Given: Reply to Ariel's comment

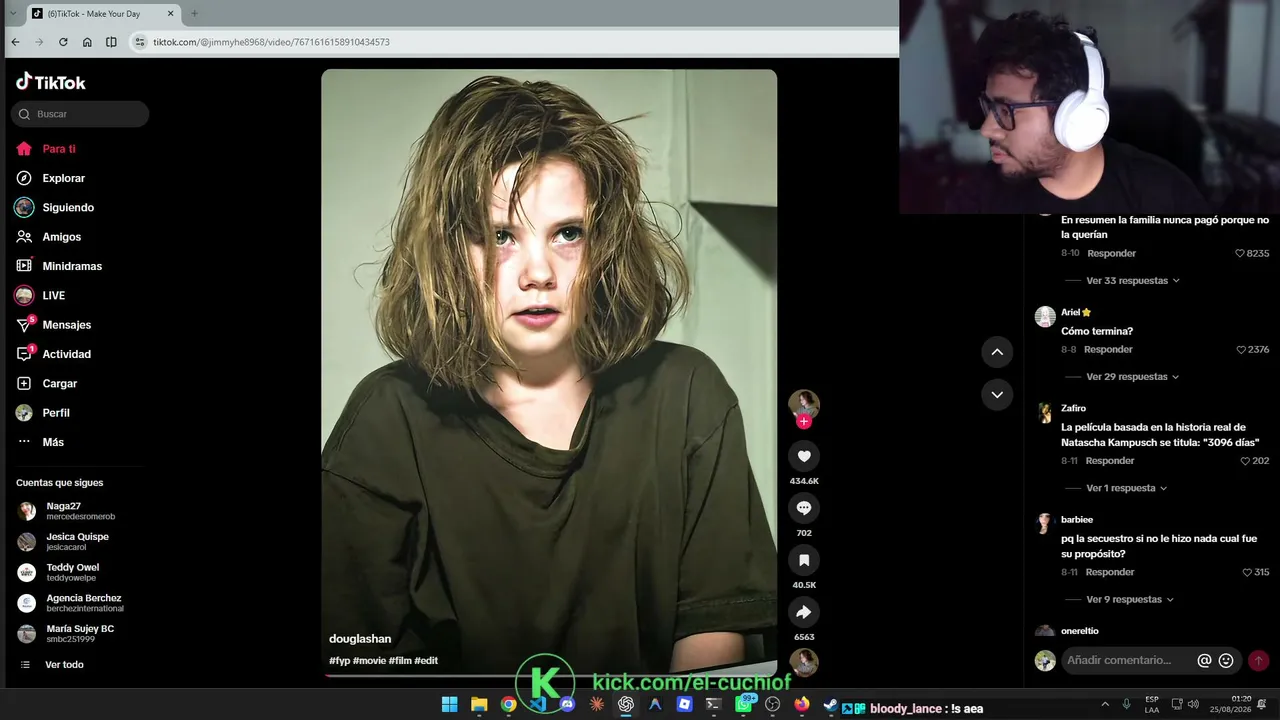Looking at the screenshot, I should 1108,350.
